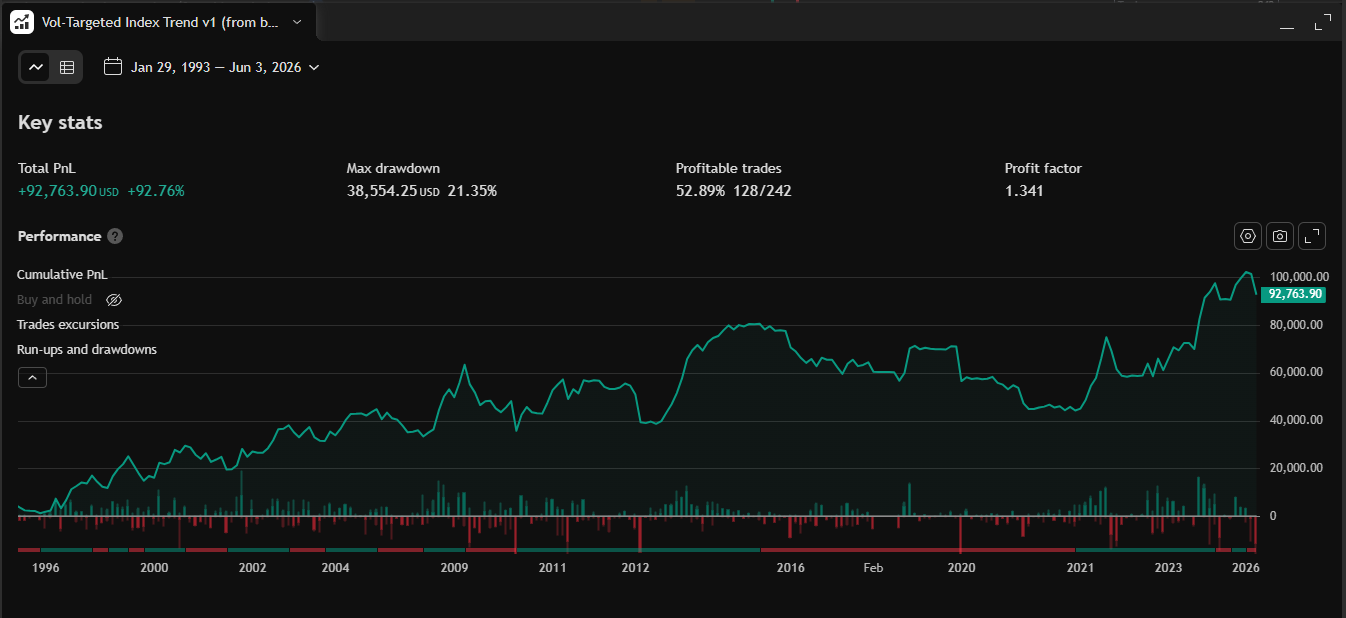This screenshot has width=1346, height=618.
Task: Open chart settings hexagon icon
Action: point(1248,236)
